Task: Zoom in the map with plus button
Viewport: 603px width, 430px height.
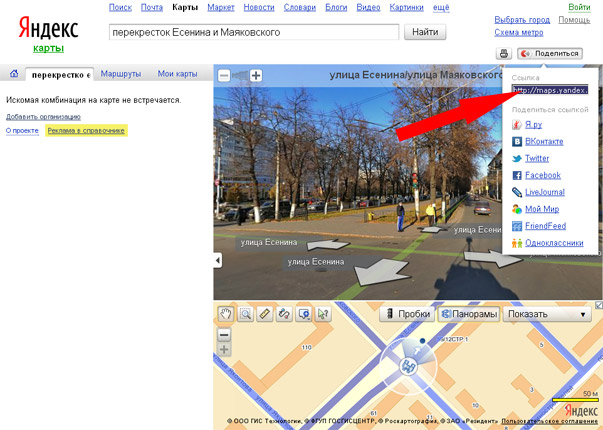Action: [224, 350]
